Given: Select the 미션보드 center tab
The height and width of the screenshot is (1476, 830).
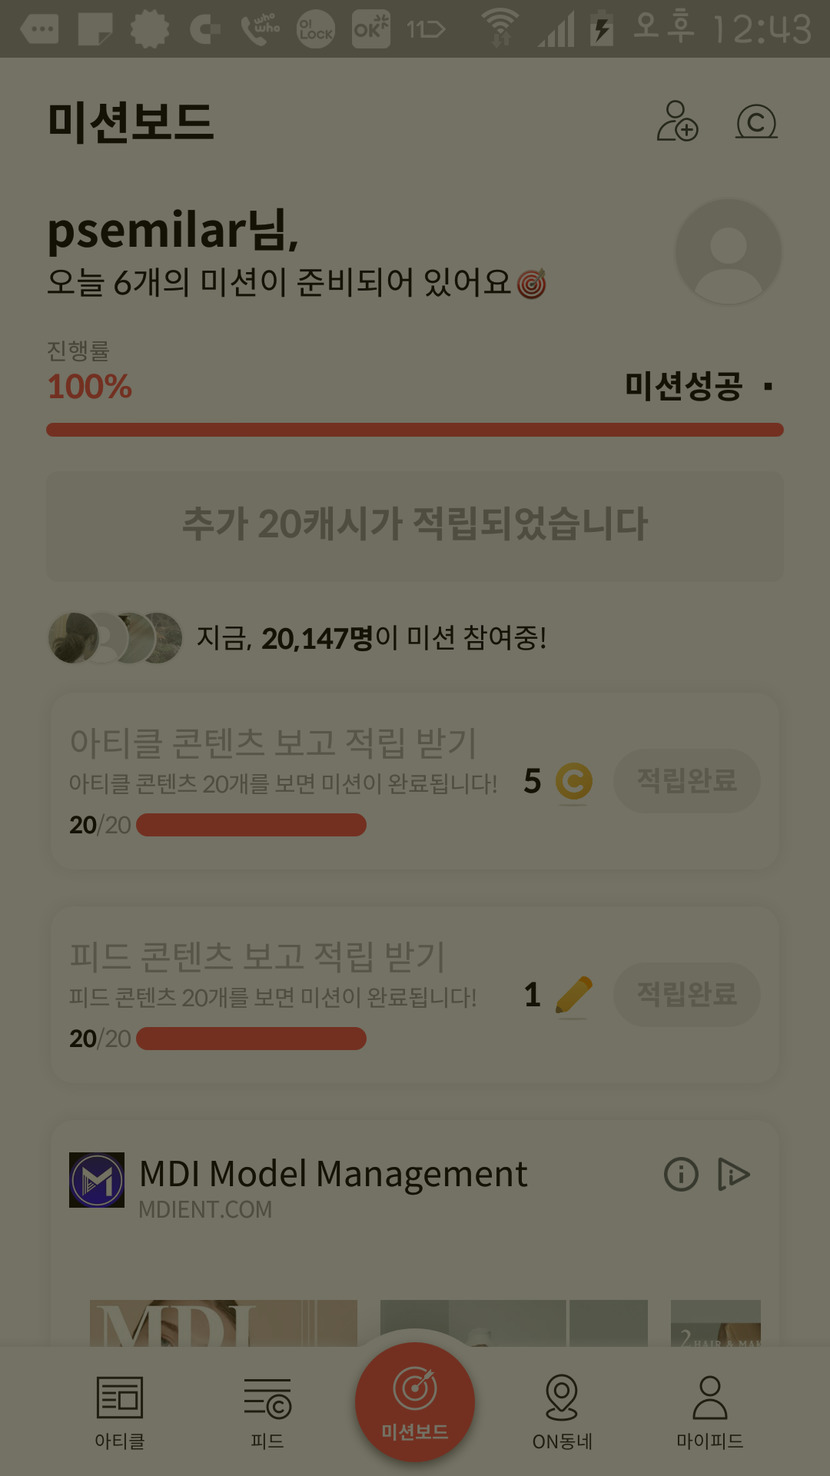Looking at the screenshot, I should pos(415,1403).
